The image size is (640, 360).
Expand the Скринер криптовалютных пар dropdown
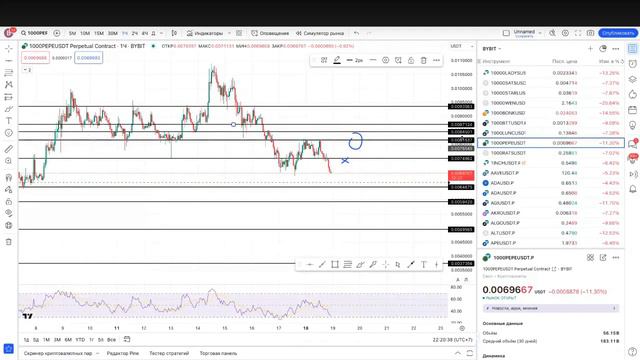point(98,353)
